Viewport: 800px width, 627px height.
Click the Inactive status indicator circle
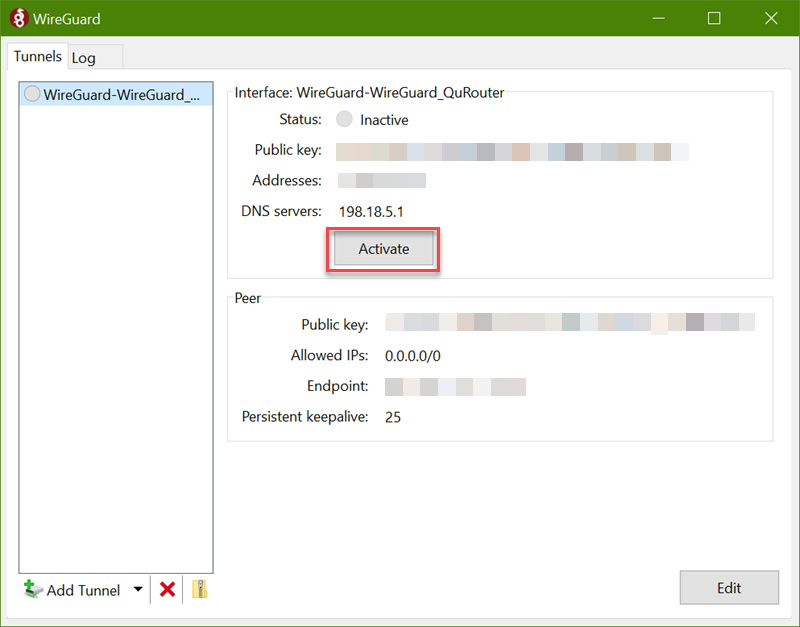point(344,119)
